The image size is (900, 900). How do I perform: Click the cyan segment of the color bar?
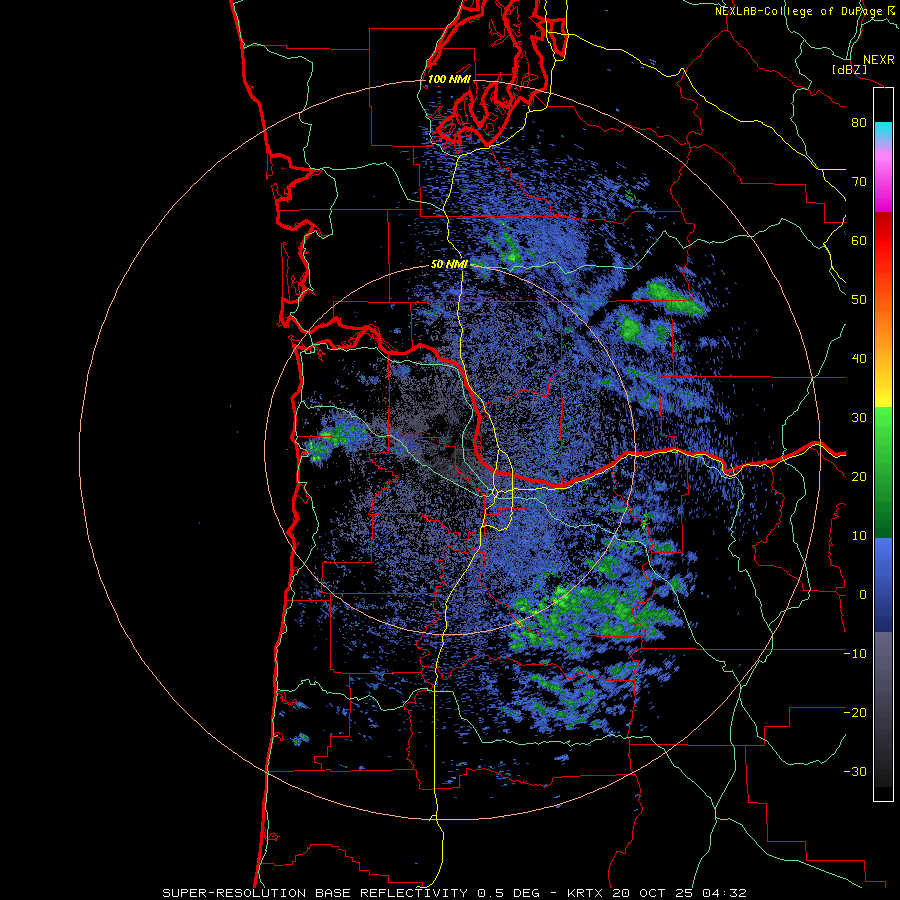(883, 132)
